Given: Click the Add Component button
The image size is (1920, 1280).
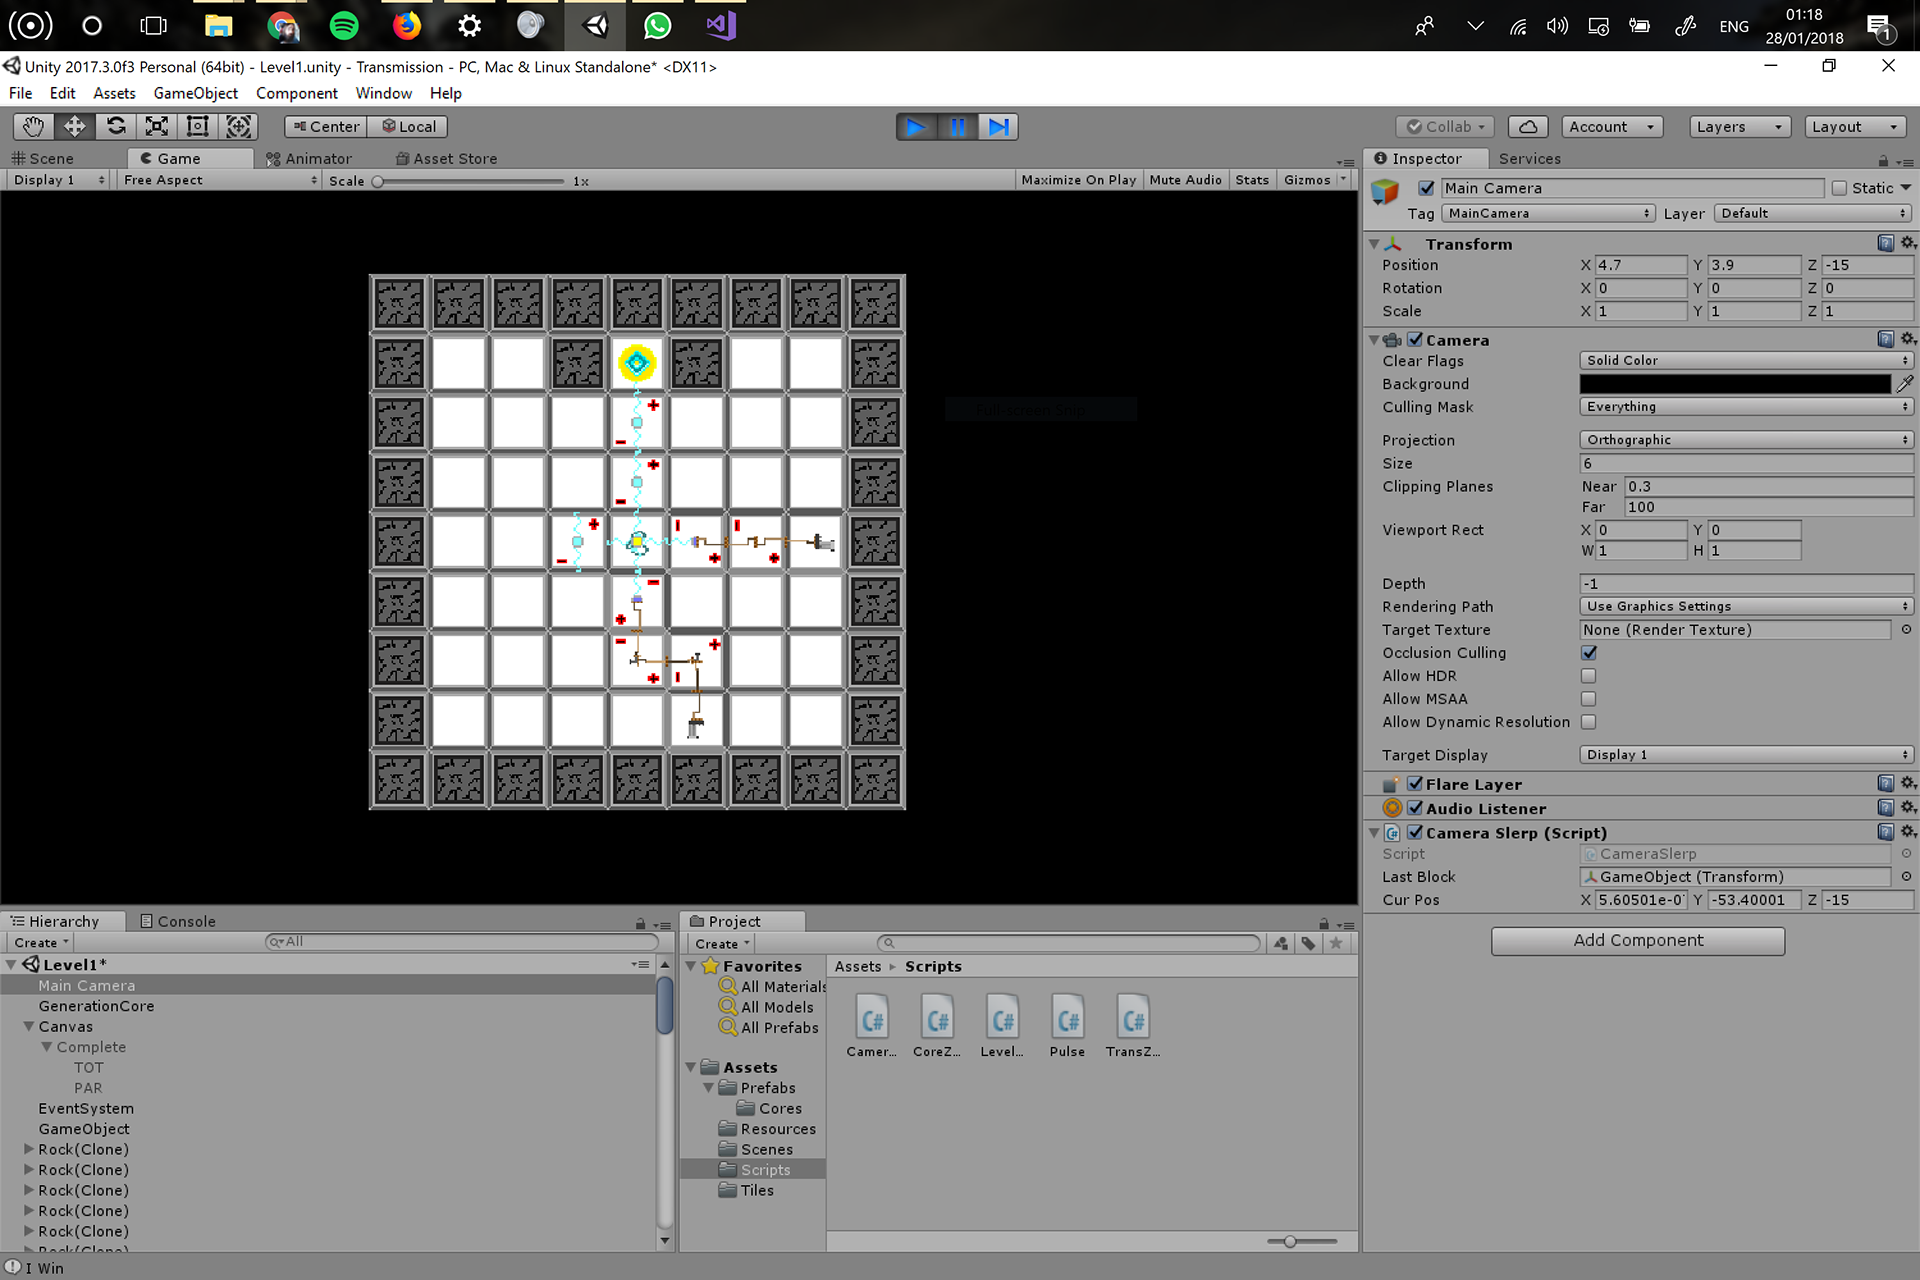Looking at the screenshot, I should pyautogui.click(x=1637, y=940).
